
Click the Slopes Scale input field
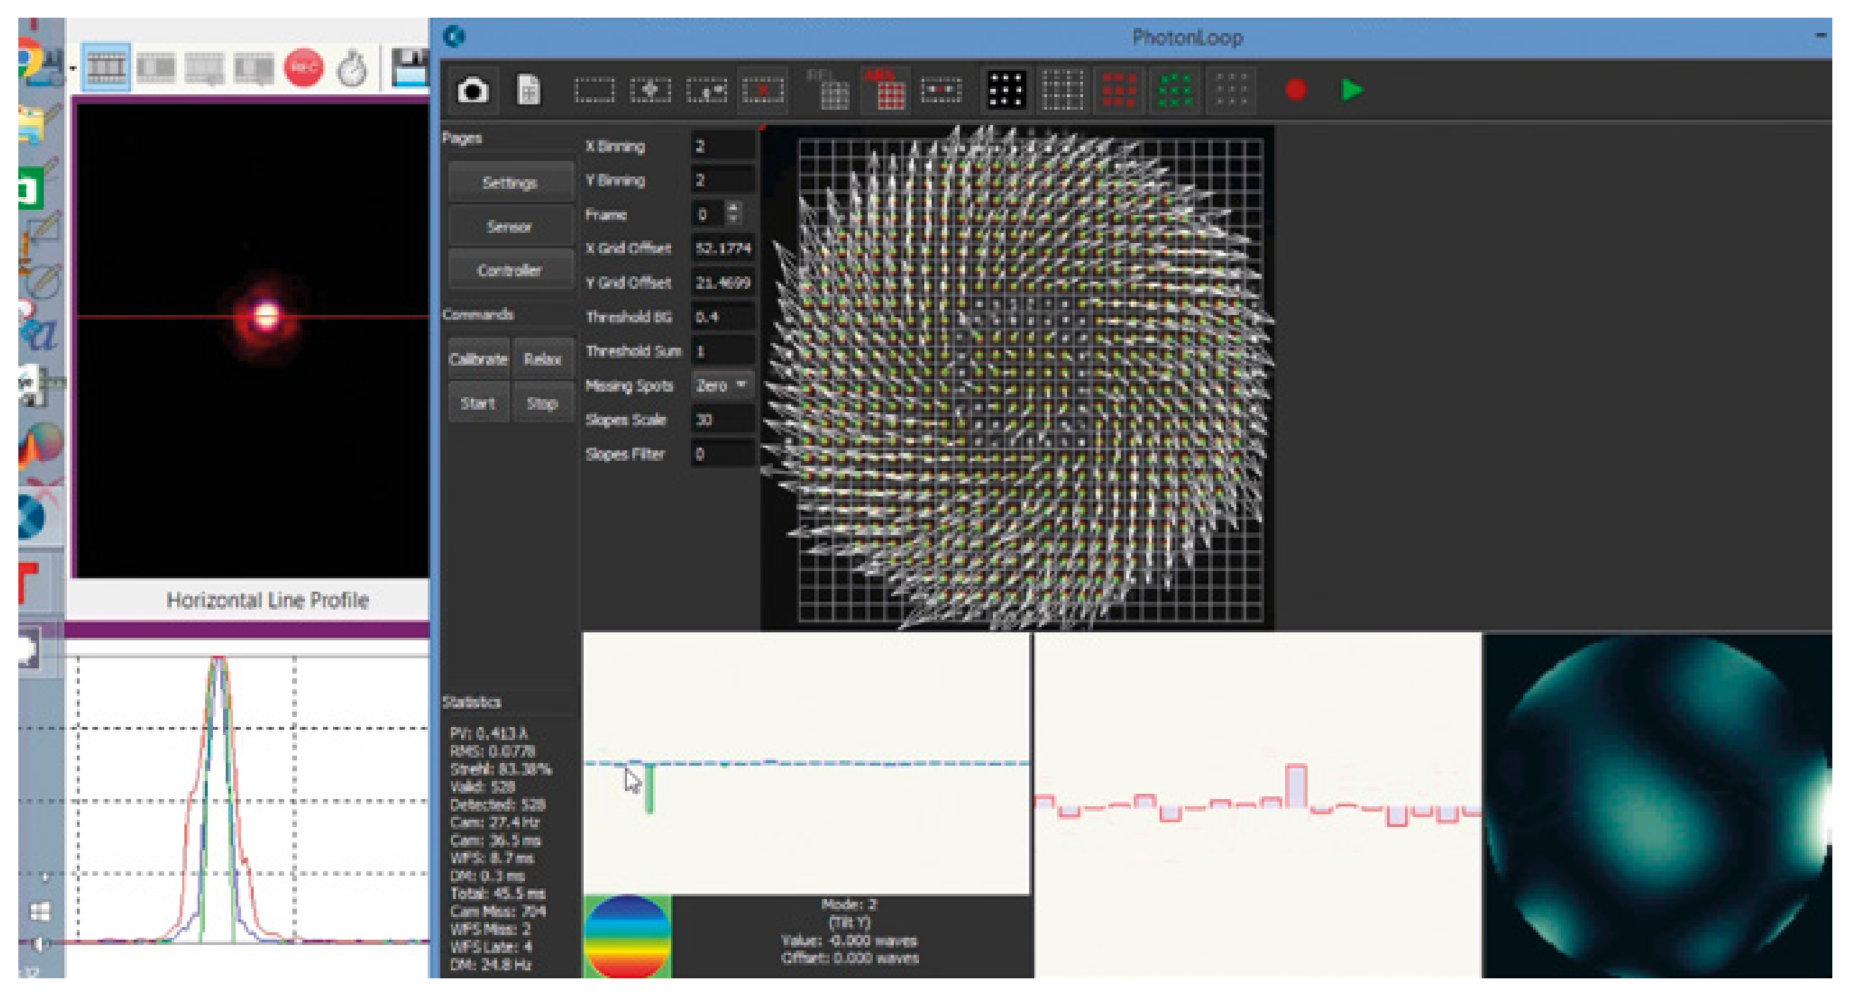click(722, 420)
